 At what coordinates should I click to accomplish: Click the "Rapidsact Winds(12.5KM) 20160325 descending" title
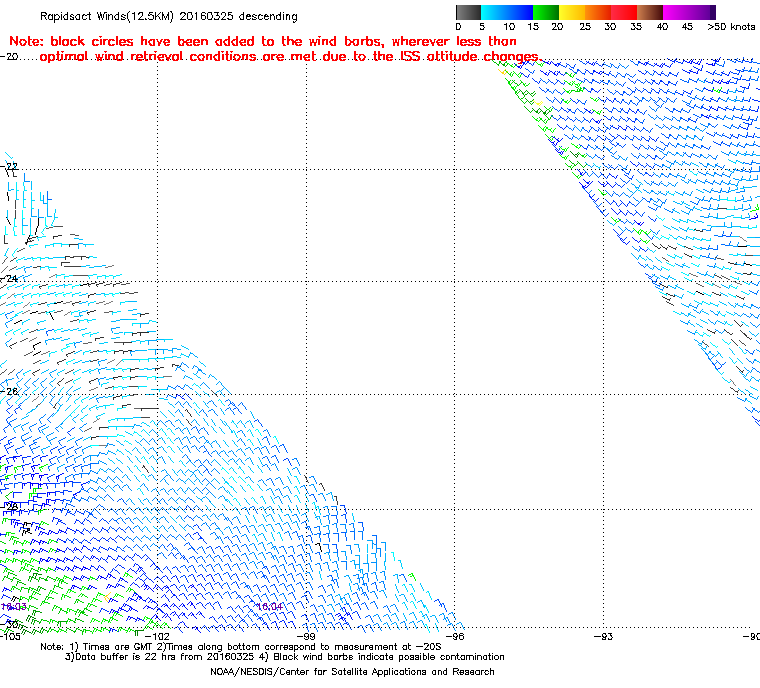point(169,16)
